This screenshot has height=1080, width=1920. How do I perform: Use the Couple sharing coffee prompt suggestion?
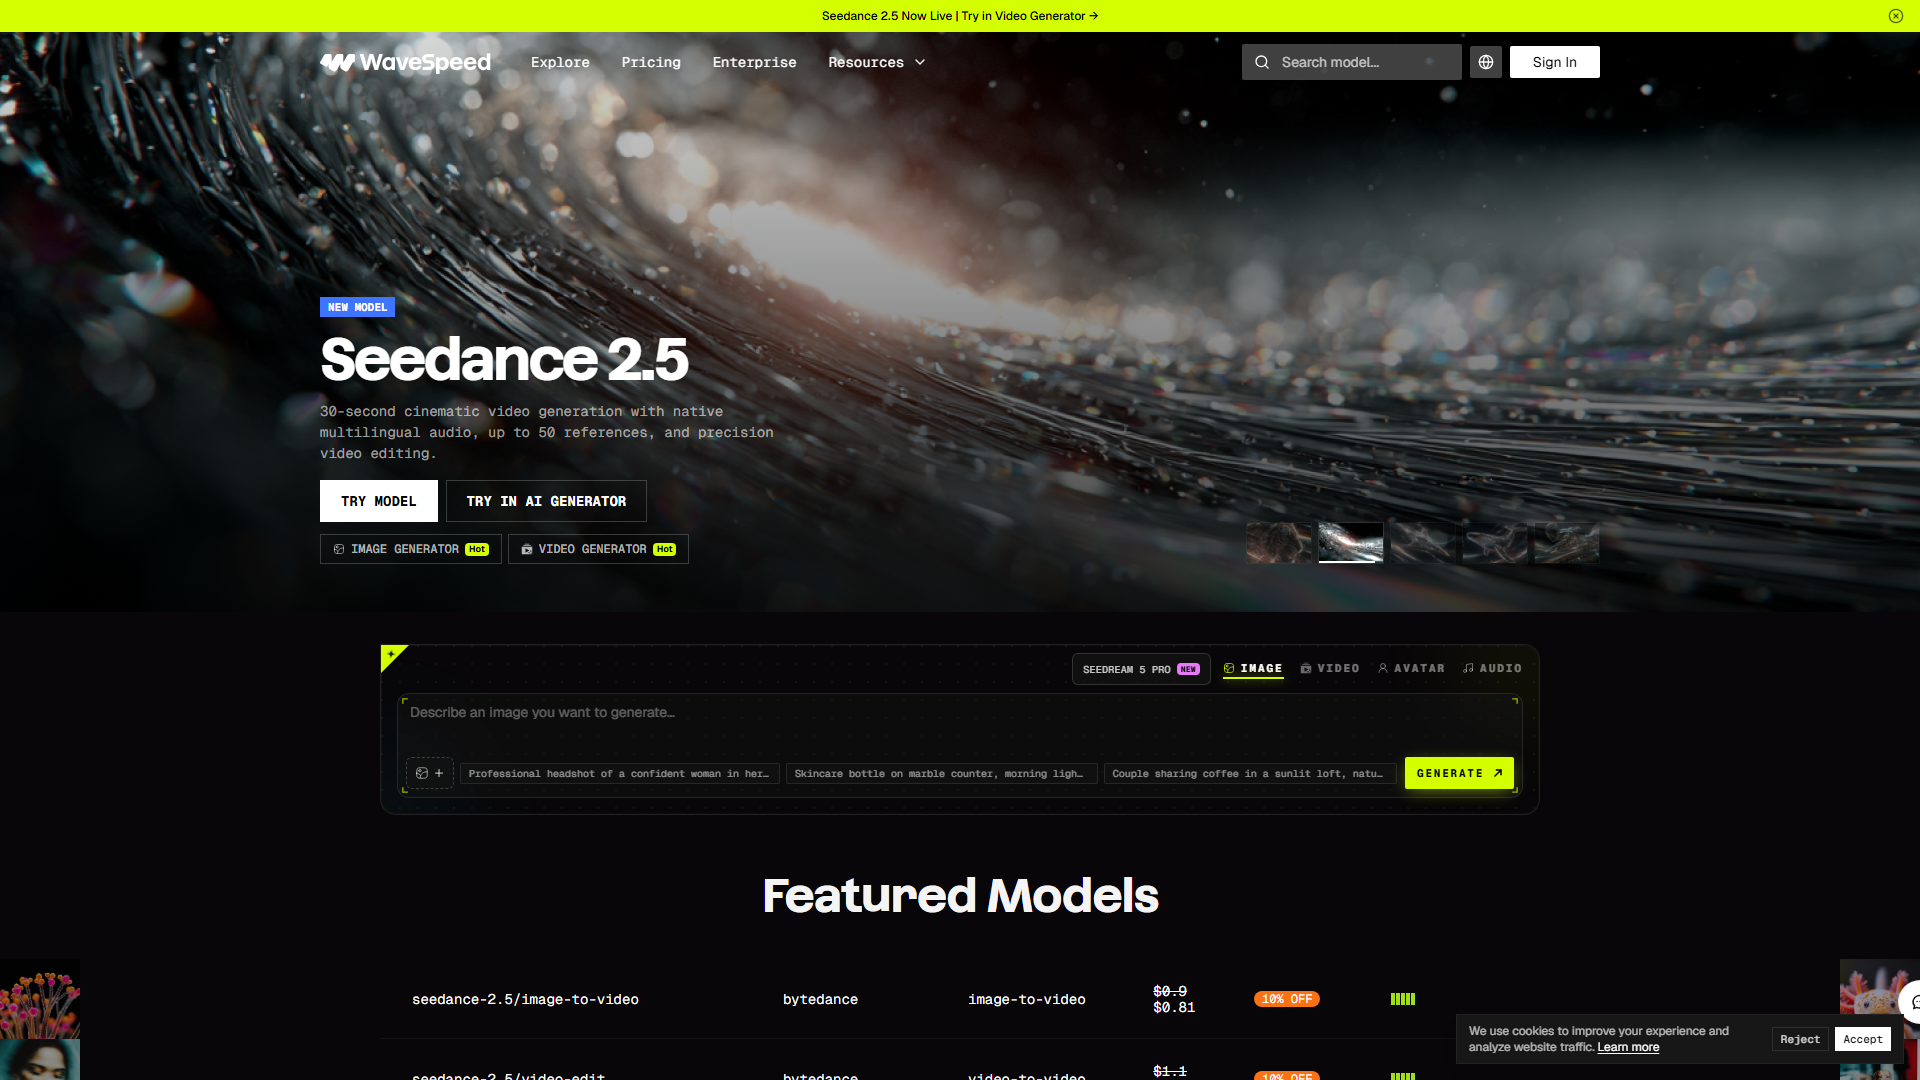coord(1250,774)
